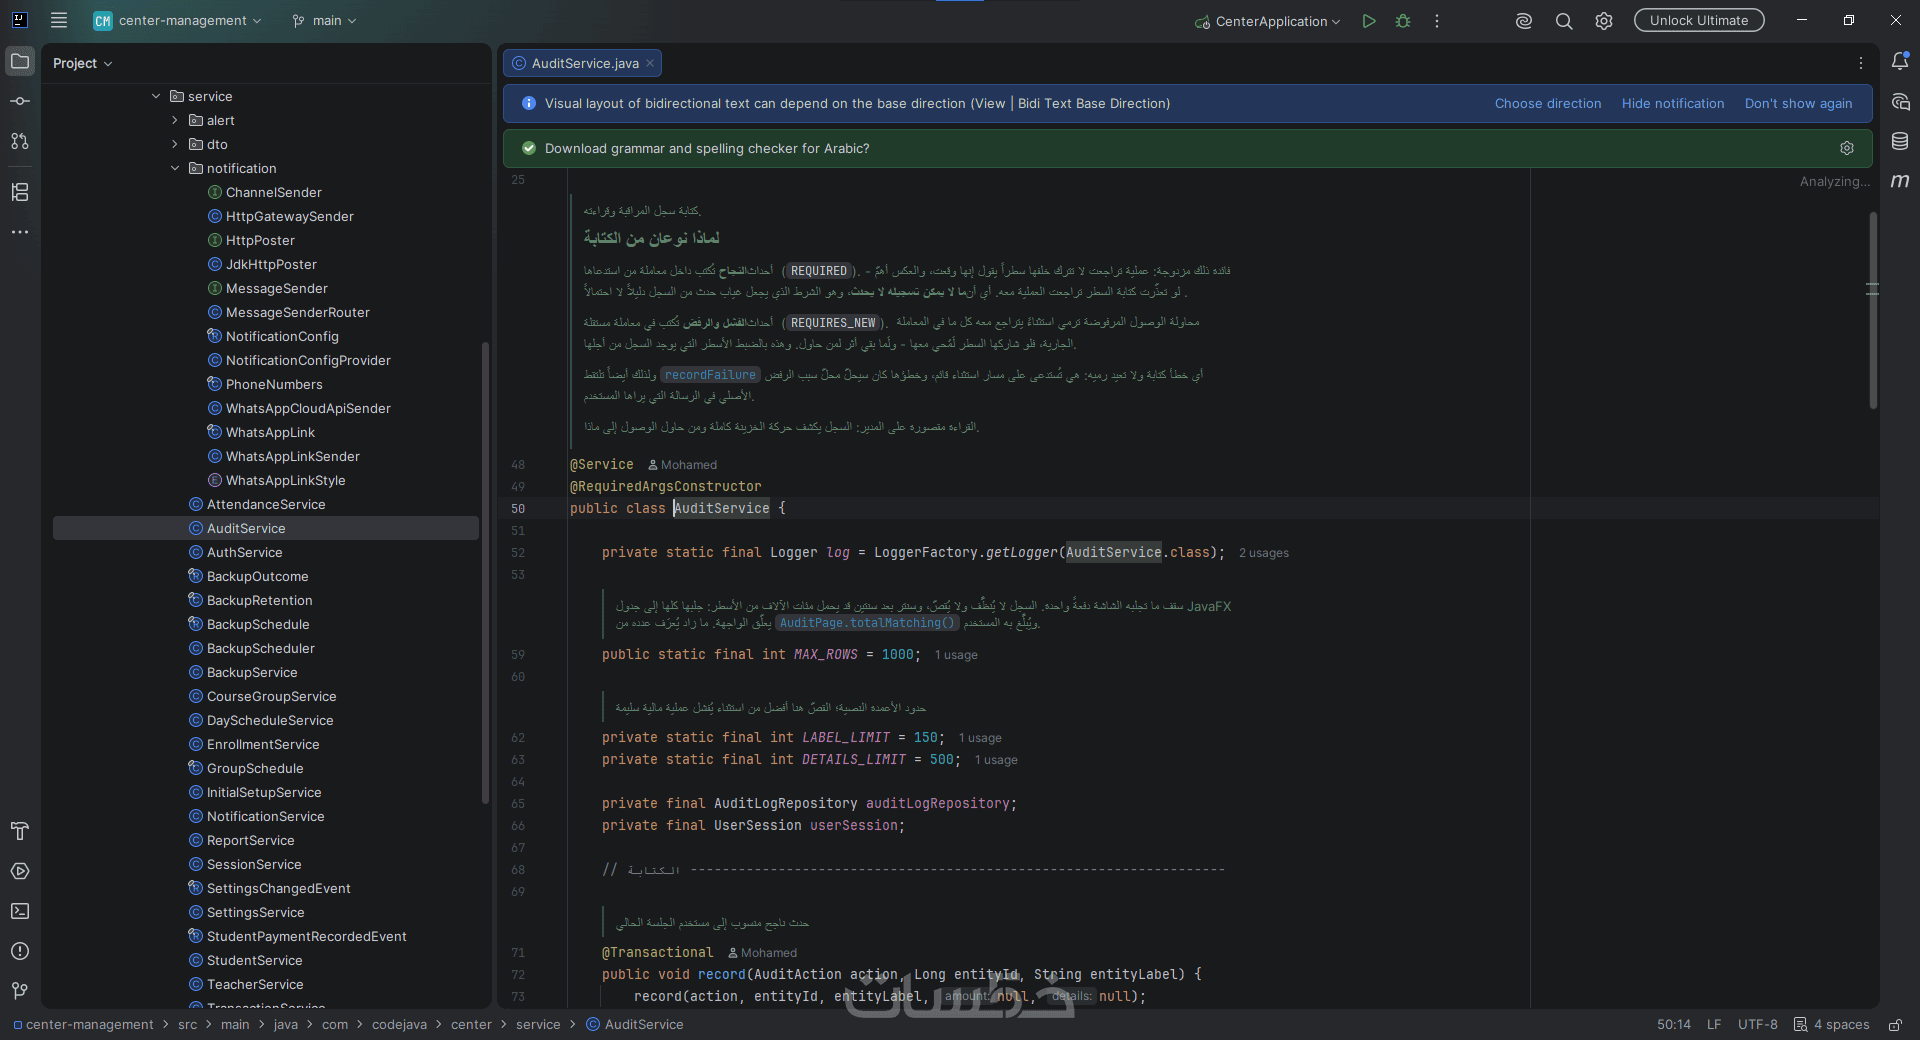Close the AuditService.java tab

650,63
